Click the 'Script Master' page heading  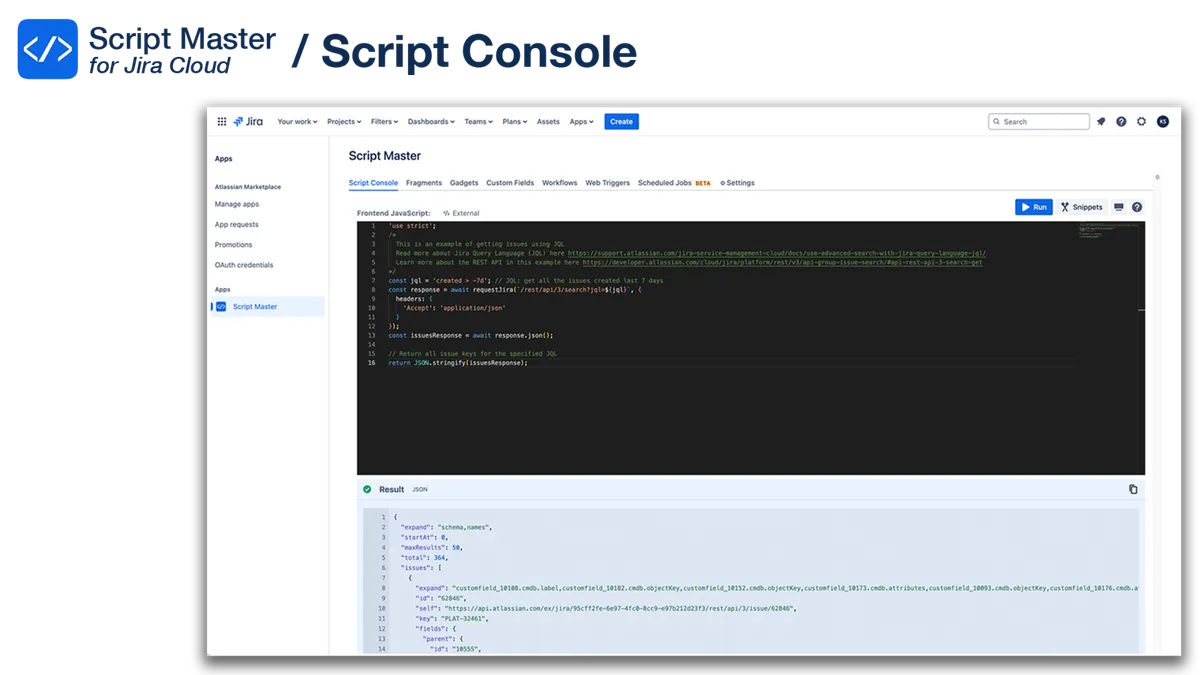[x=385, y=156]
